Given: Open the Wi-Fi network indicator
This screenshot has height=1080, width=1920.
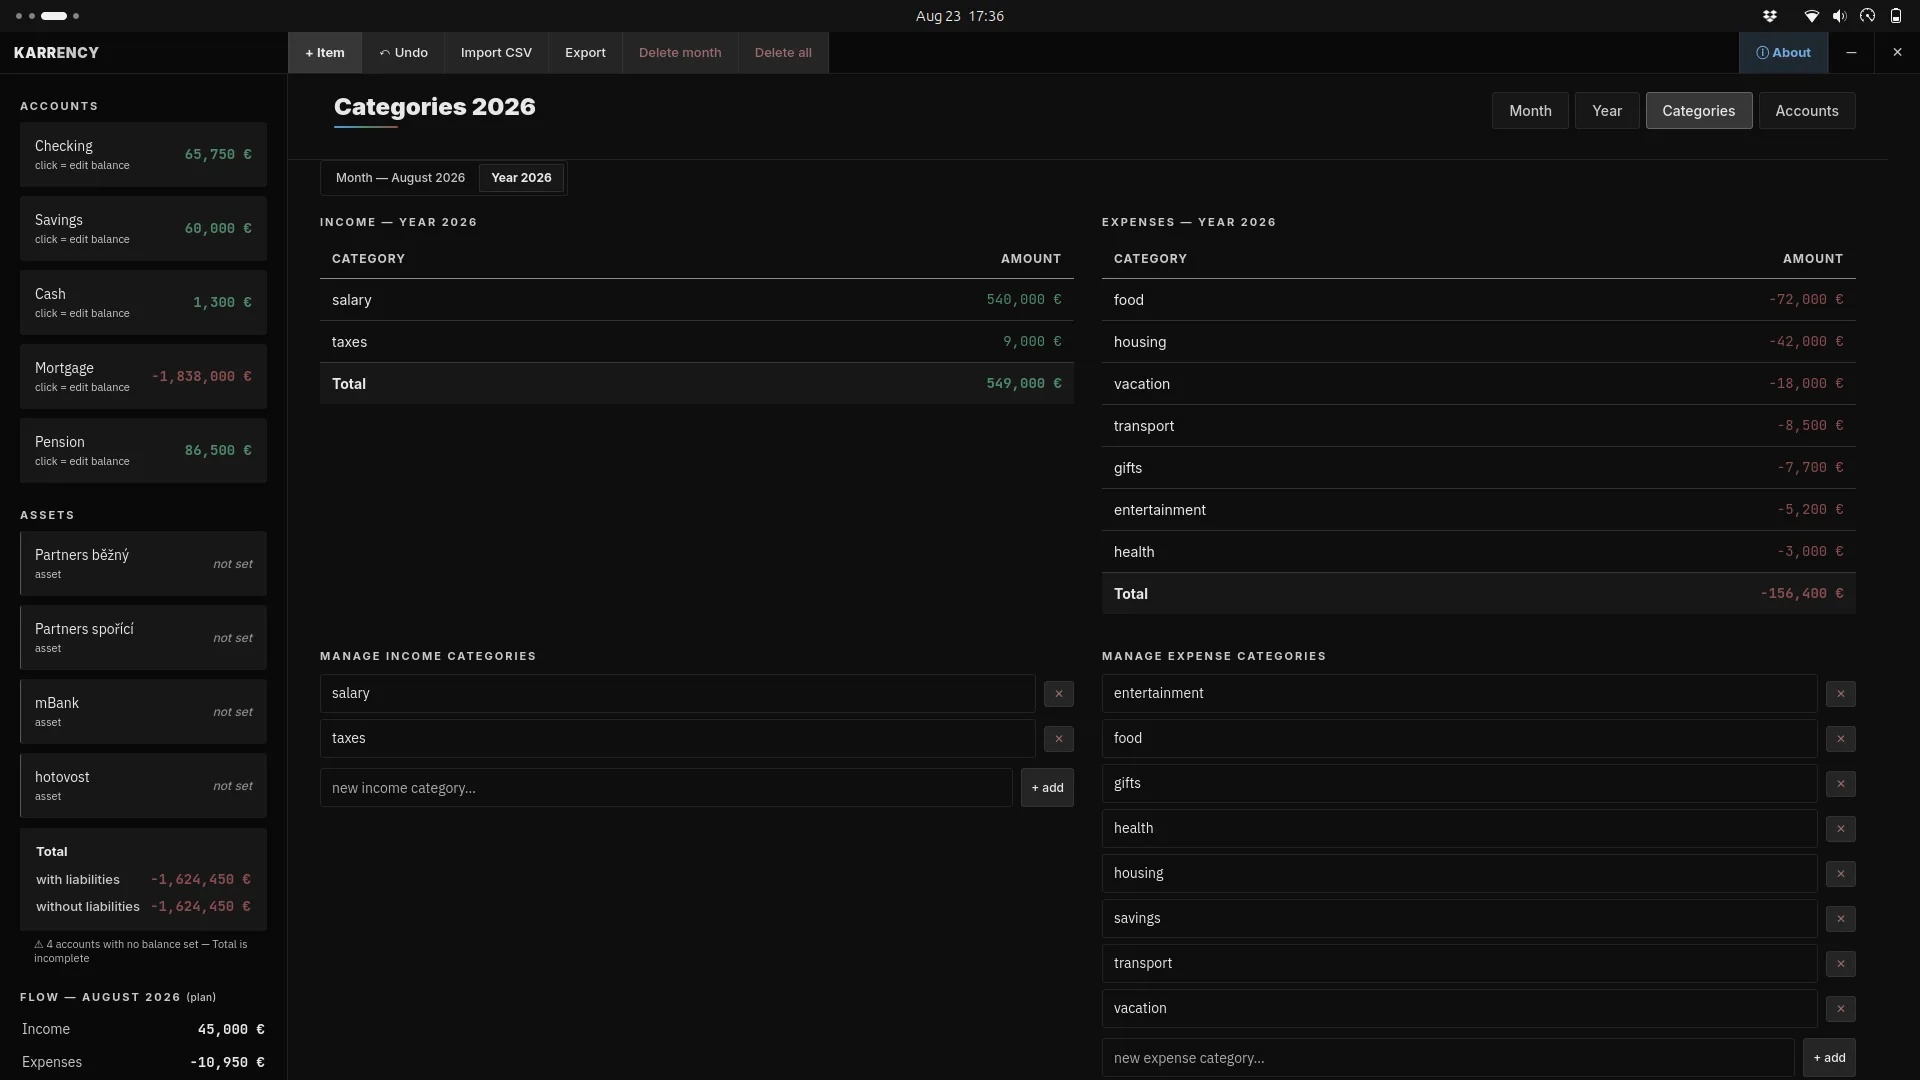Looking at the screenshot, I should pos(1811,16).
